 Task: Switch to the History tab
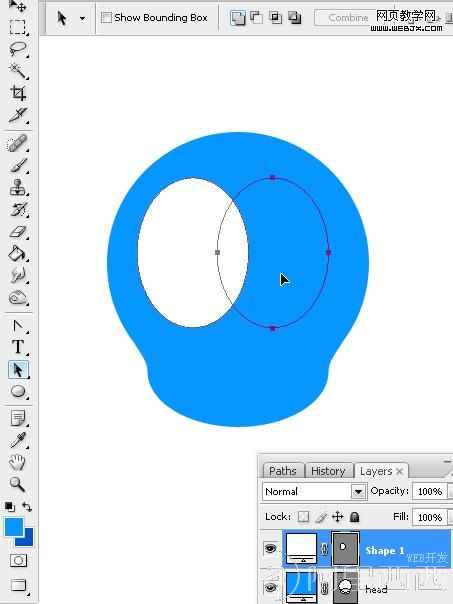[328, 471]
